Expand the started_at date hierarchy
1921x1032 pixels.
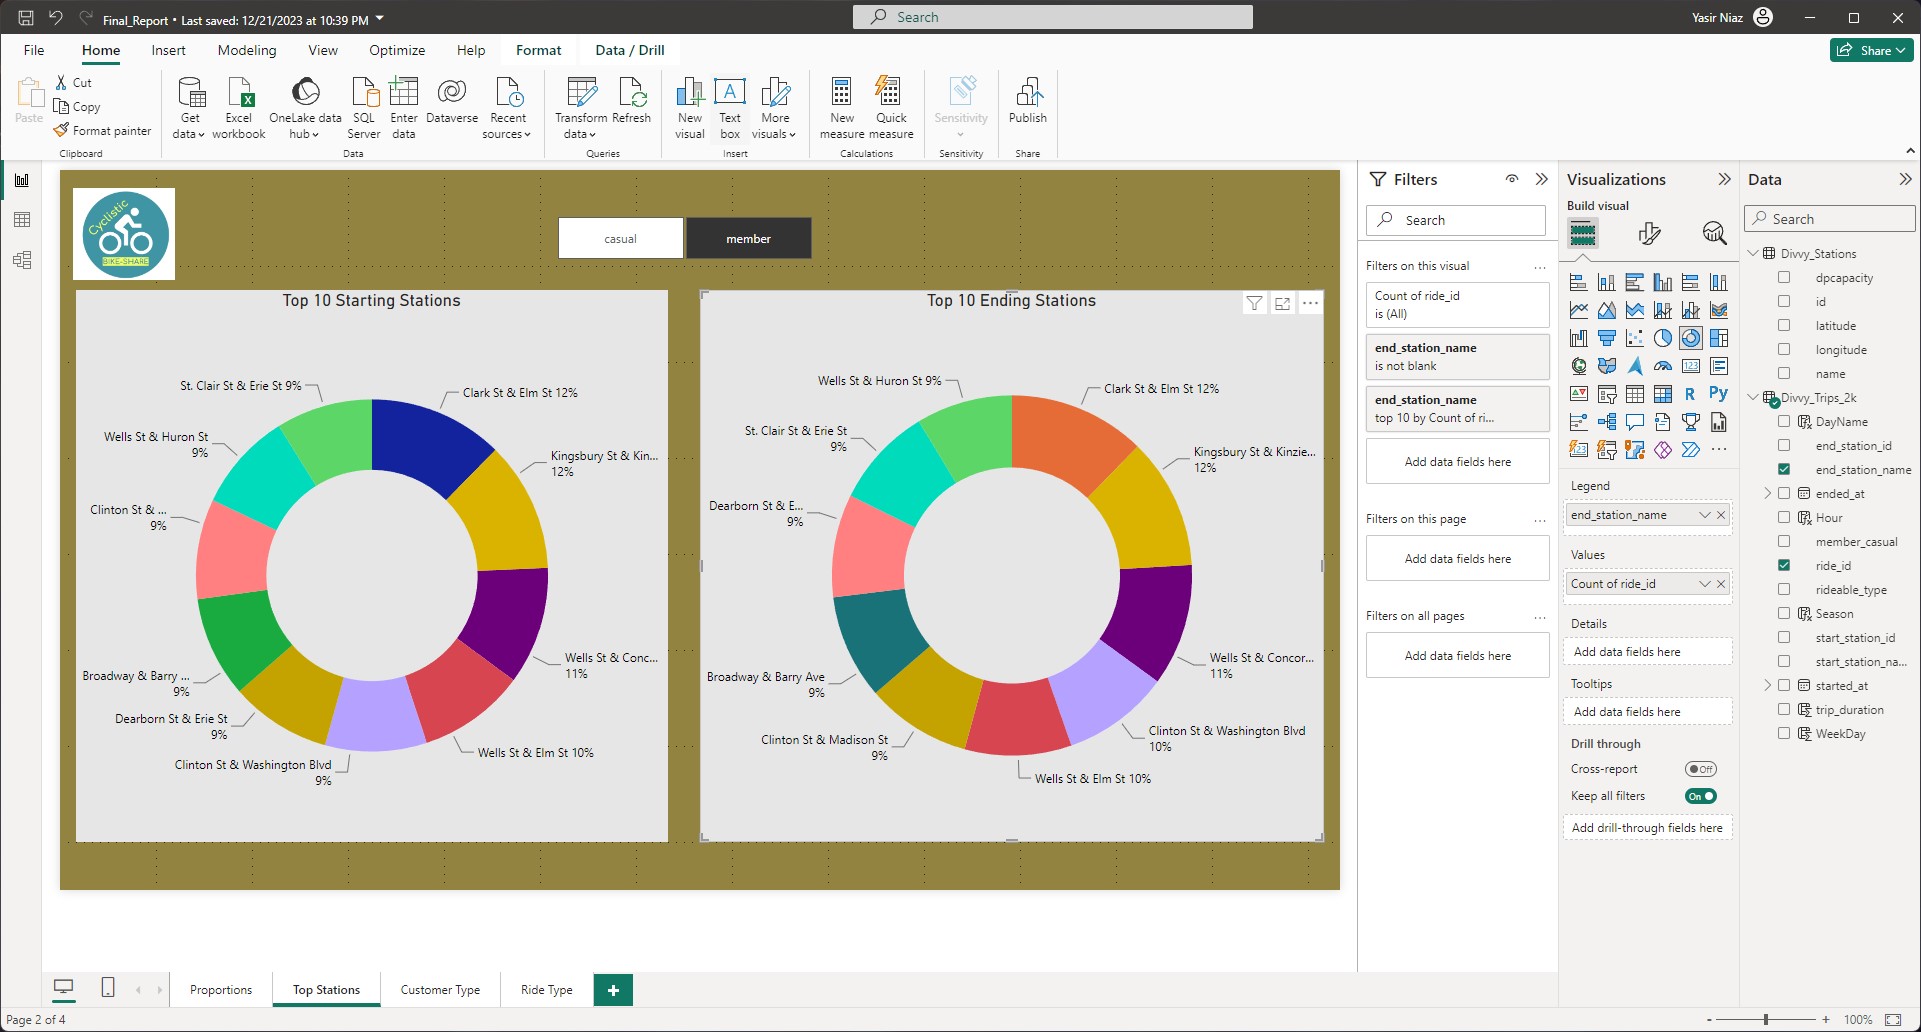pyautogui.click(x=1768, y=685)
